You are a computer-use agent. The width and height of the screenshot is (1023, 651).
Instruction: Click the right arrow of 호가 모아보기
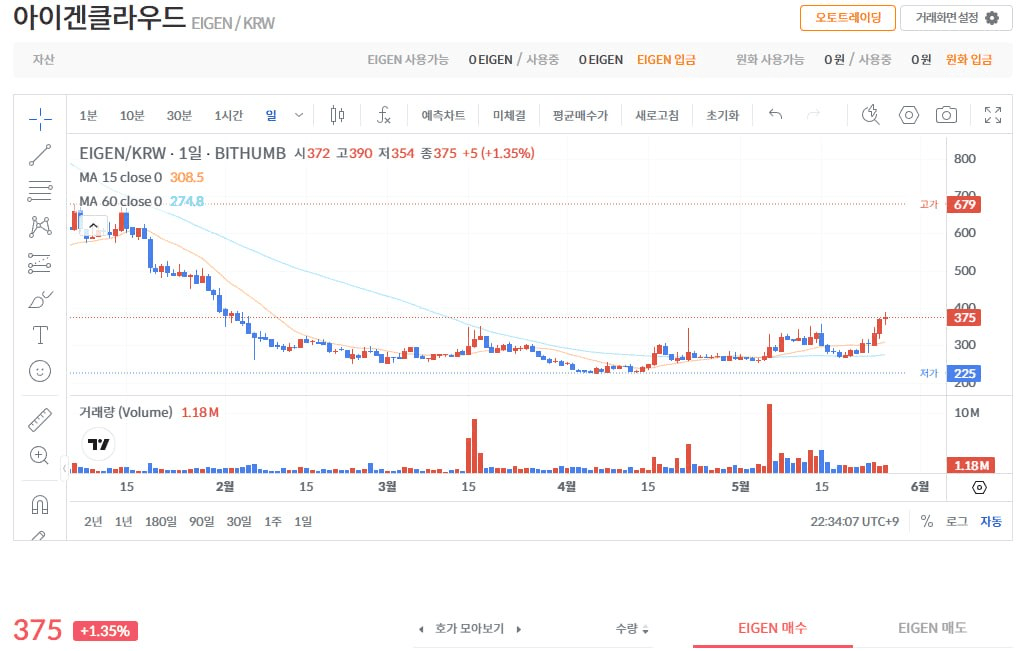point(519,629)
